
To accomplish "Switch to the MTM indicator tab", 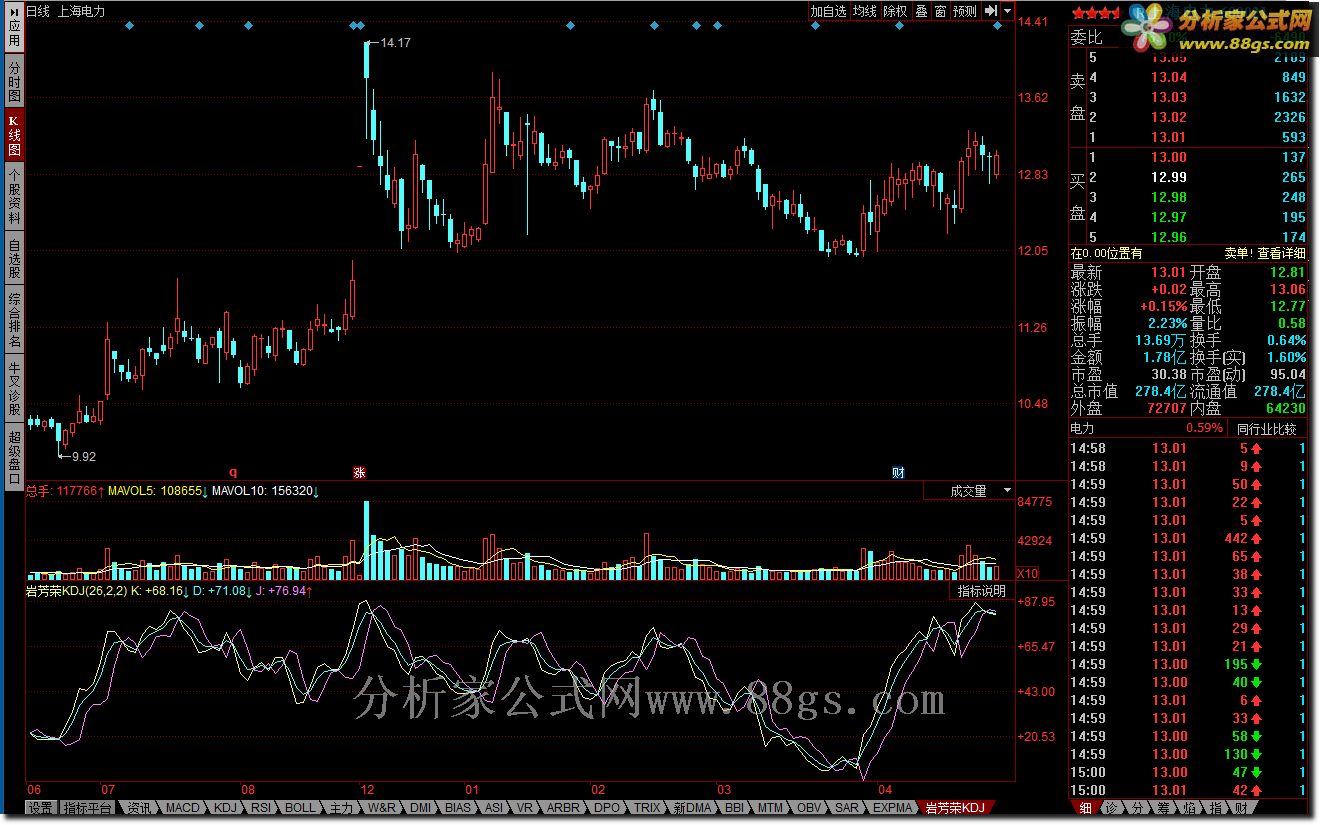I will point(771,808).
